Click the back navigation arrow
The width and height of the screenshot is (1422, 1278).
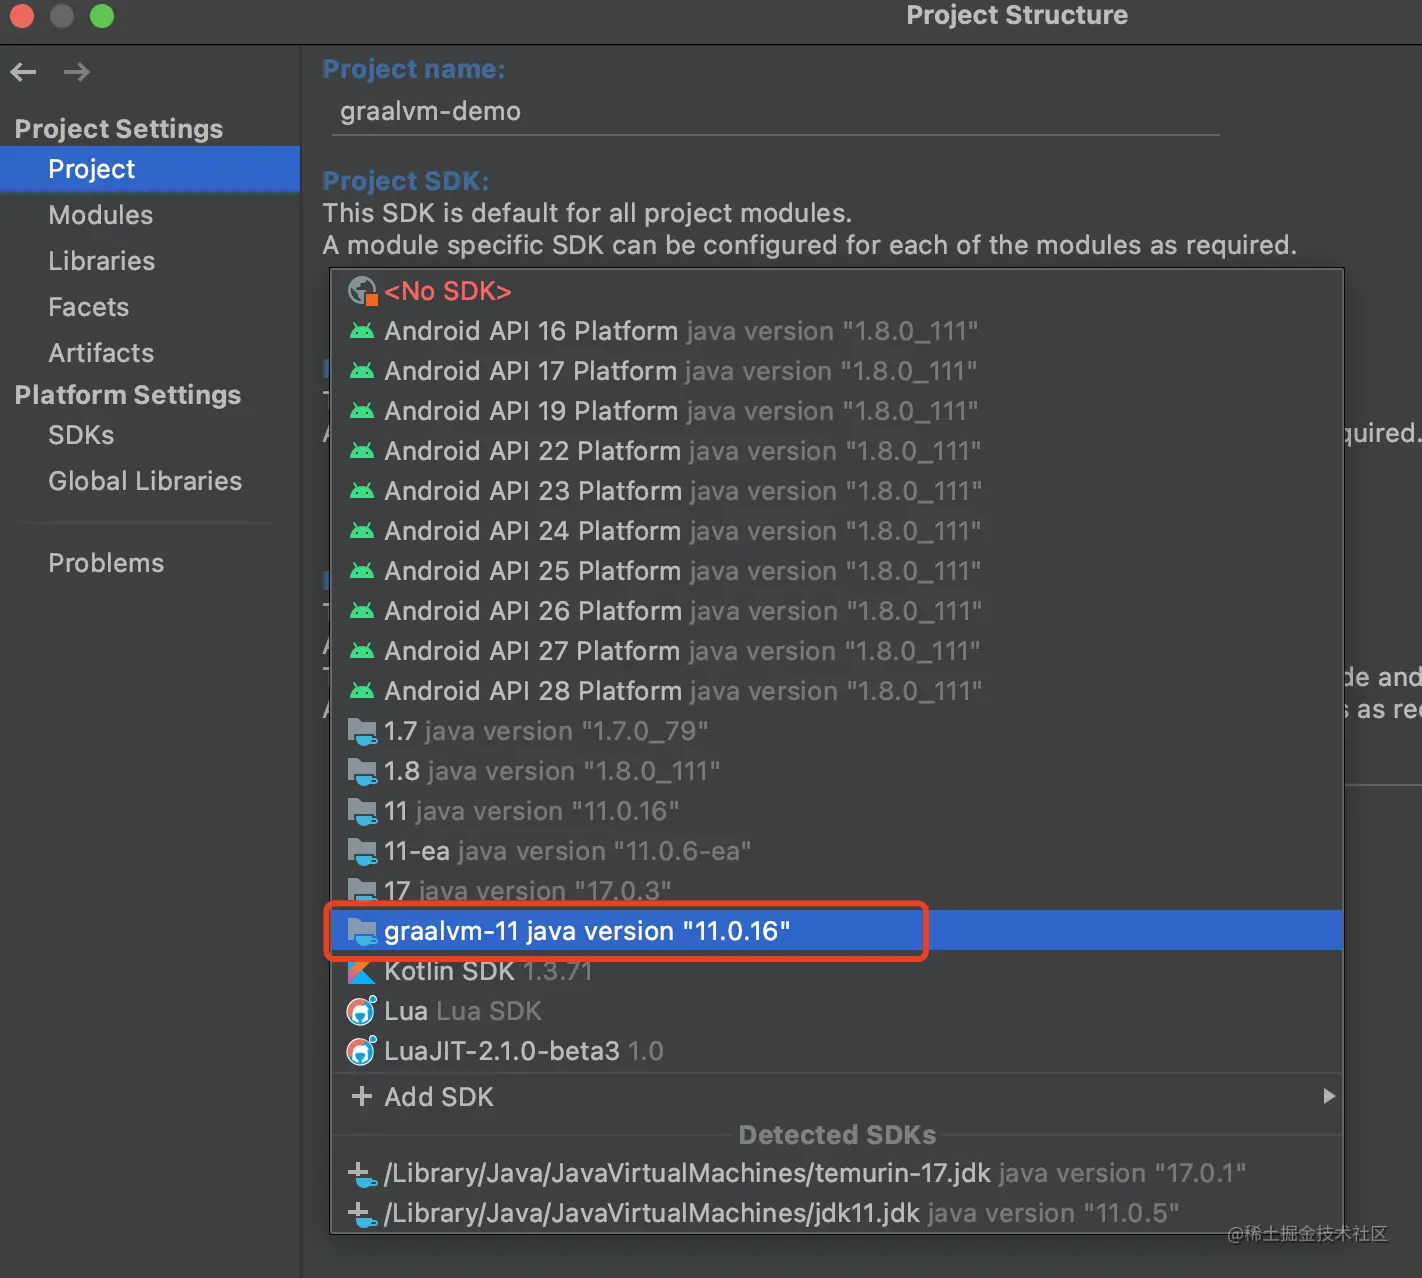point(23,72)
